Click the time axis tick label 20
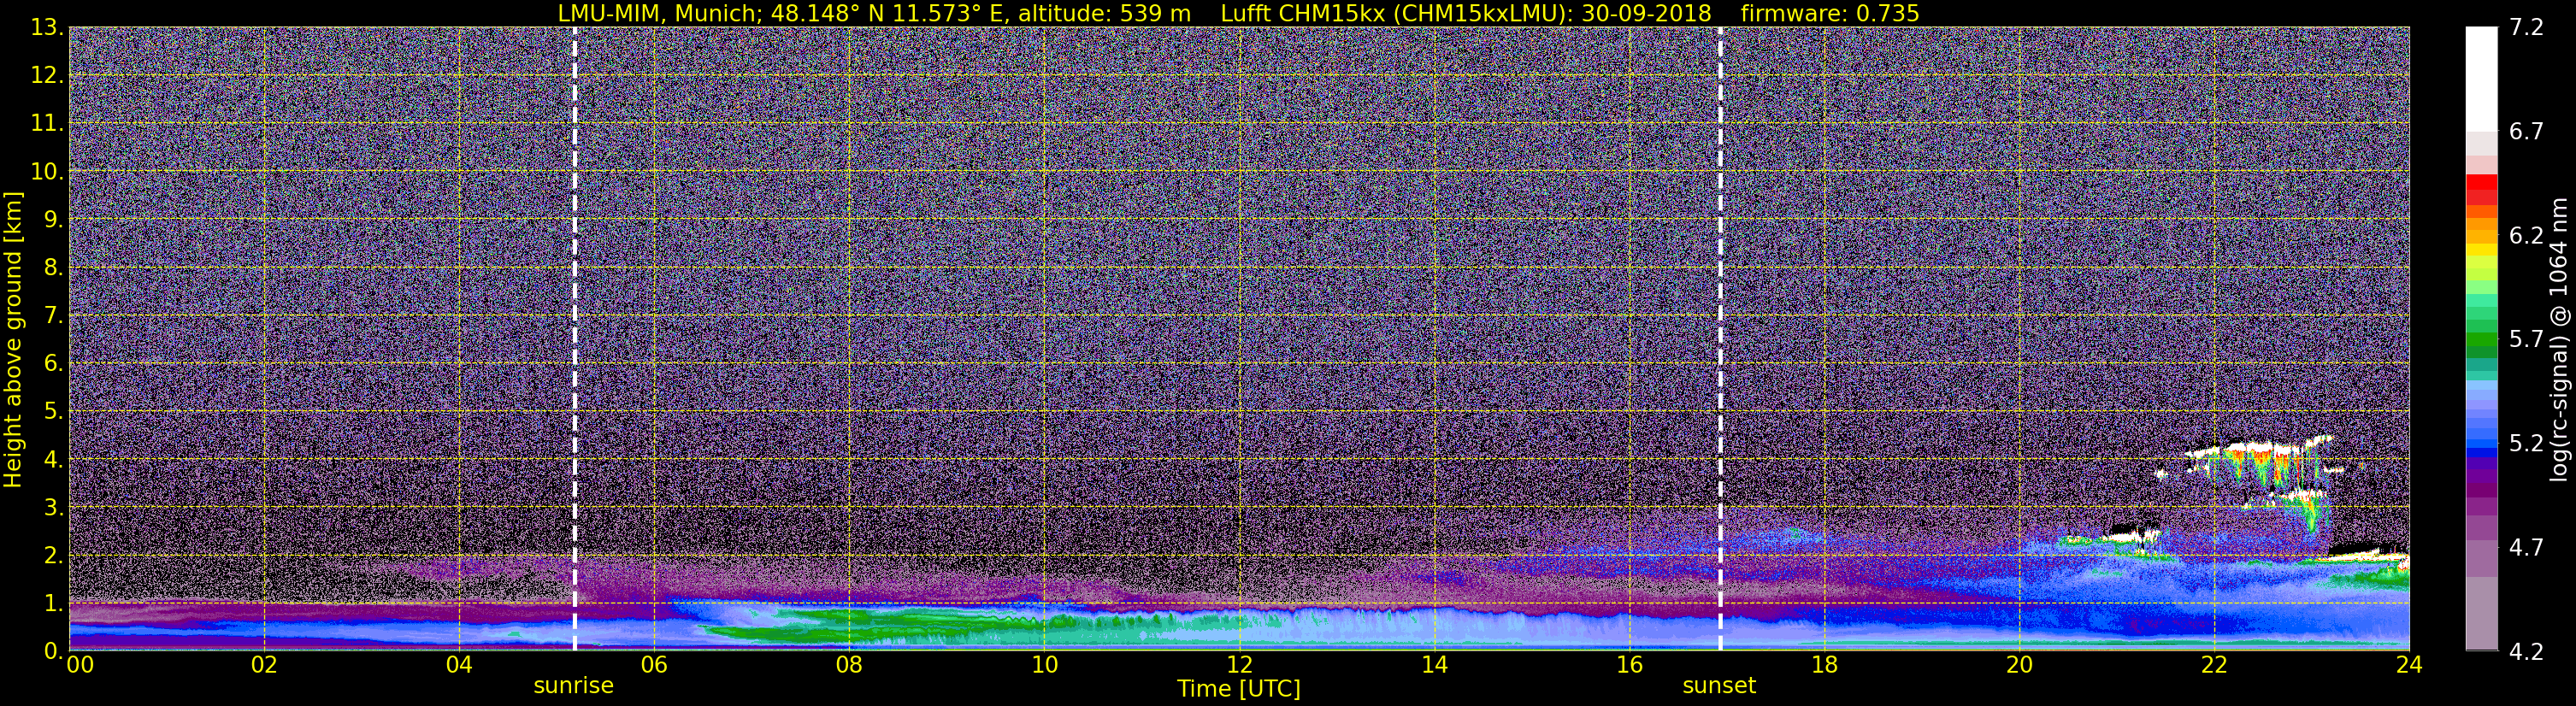This screenshot has height=706, width=2576. (2019, 666)
